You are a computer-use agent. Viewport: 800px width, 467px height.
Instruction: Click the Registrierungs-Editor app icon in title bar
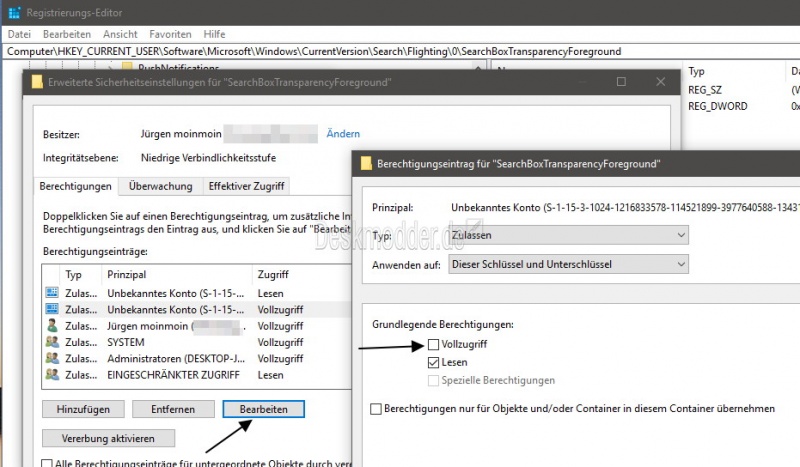click(x=14, y=13)
